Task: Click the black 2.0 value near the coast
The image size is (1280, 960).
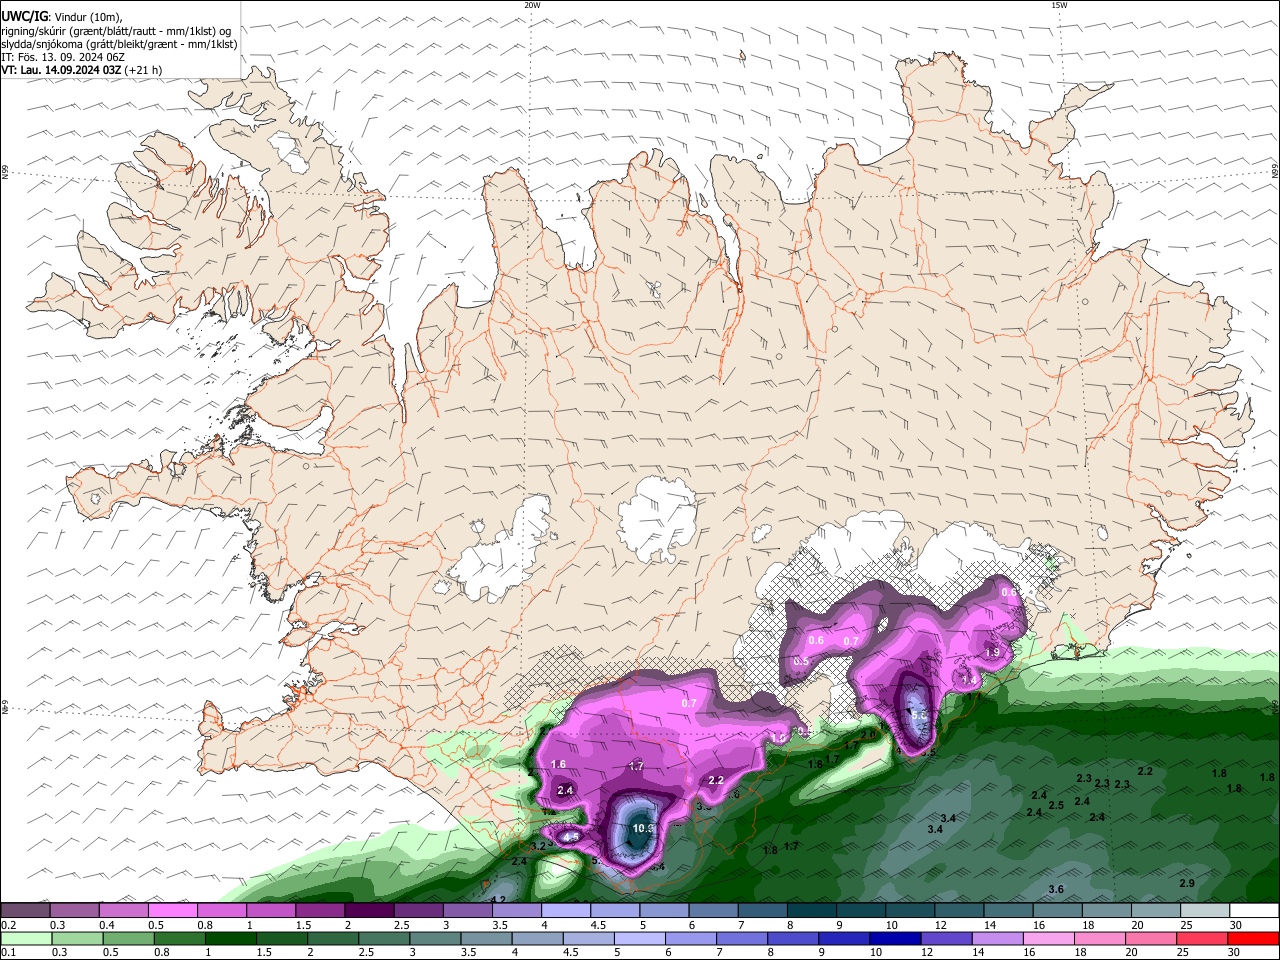Action: coord(868,735)
